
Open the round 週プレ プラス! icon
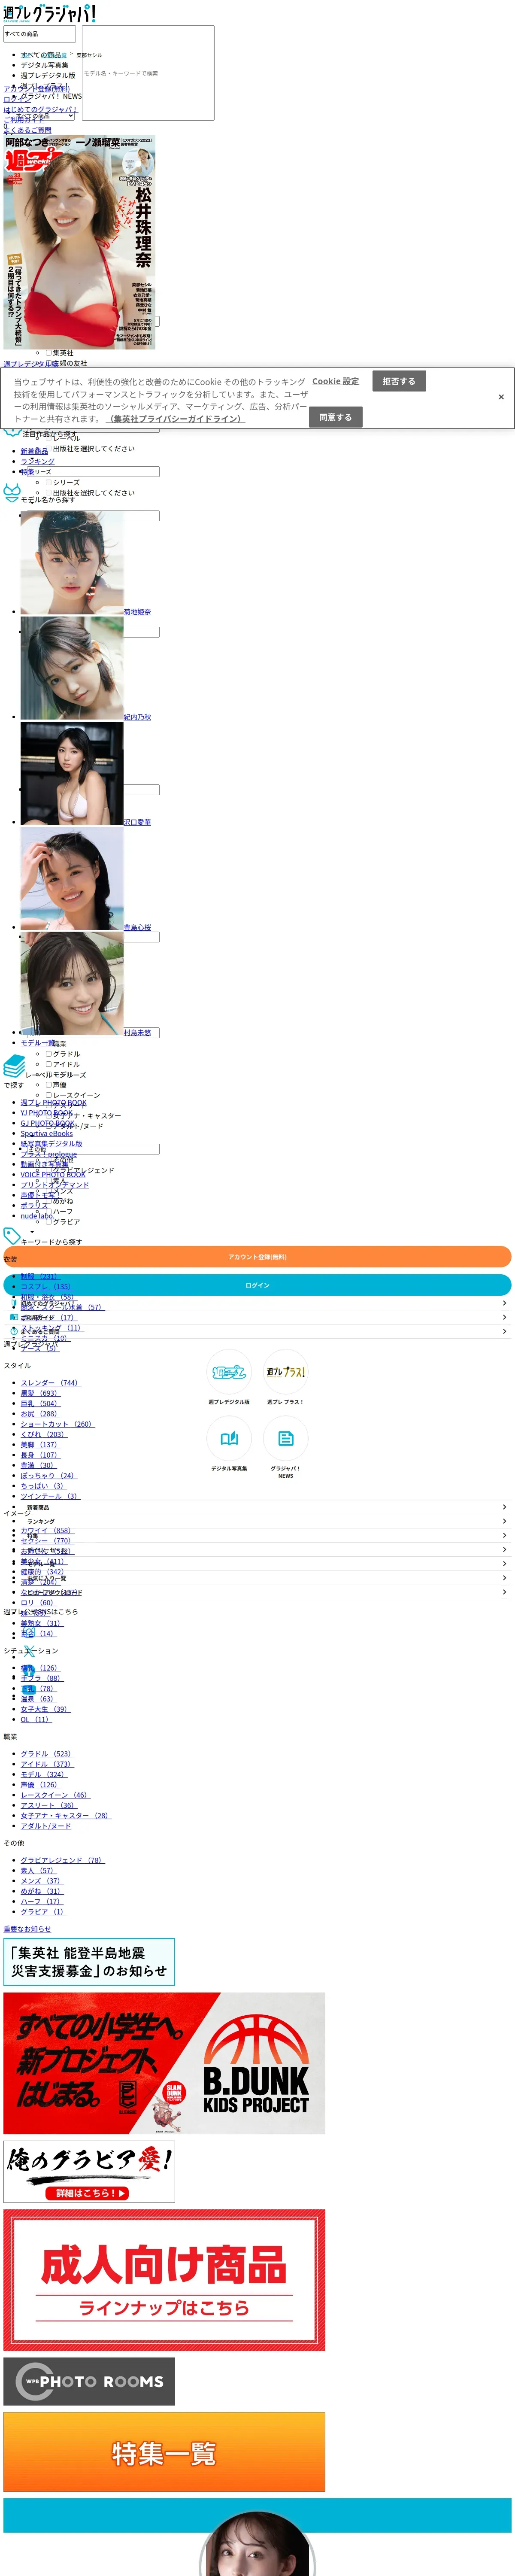click(x=286, y=1372)
